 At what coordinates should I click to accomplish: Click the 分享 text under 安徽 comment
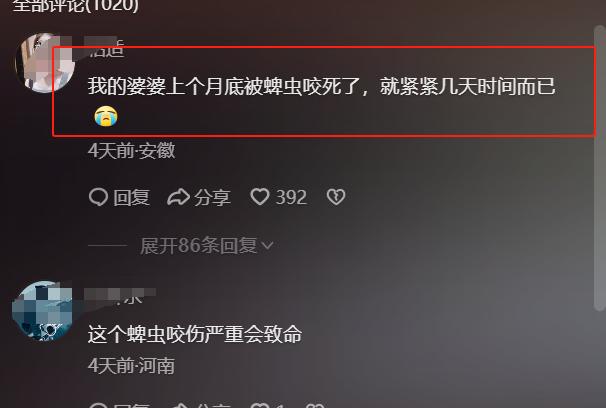pos(212,197)
